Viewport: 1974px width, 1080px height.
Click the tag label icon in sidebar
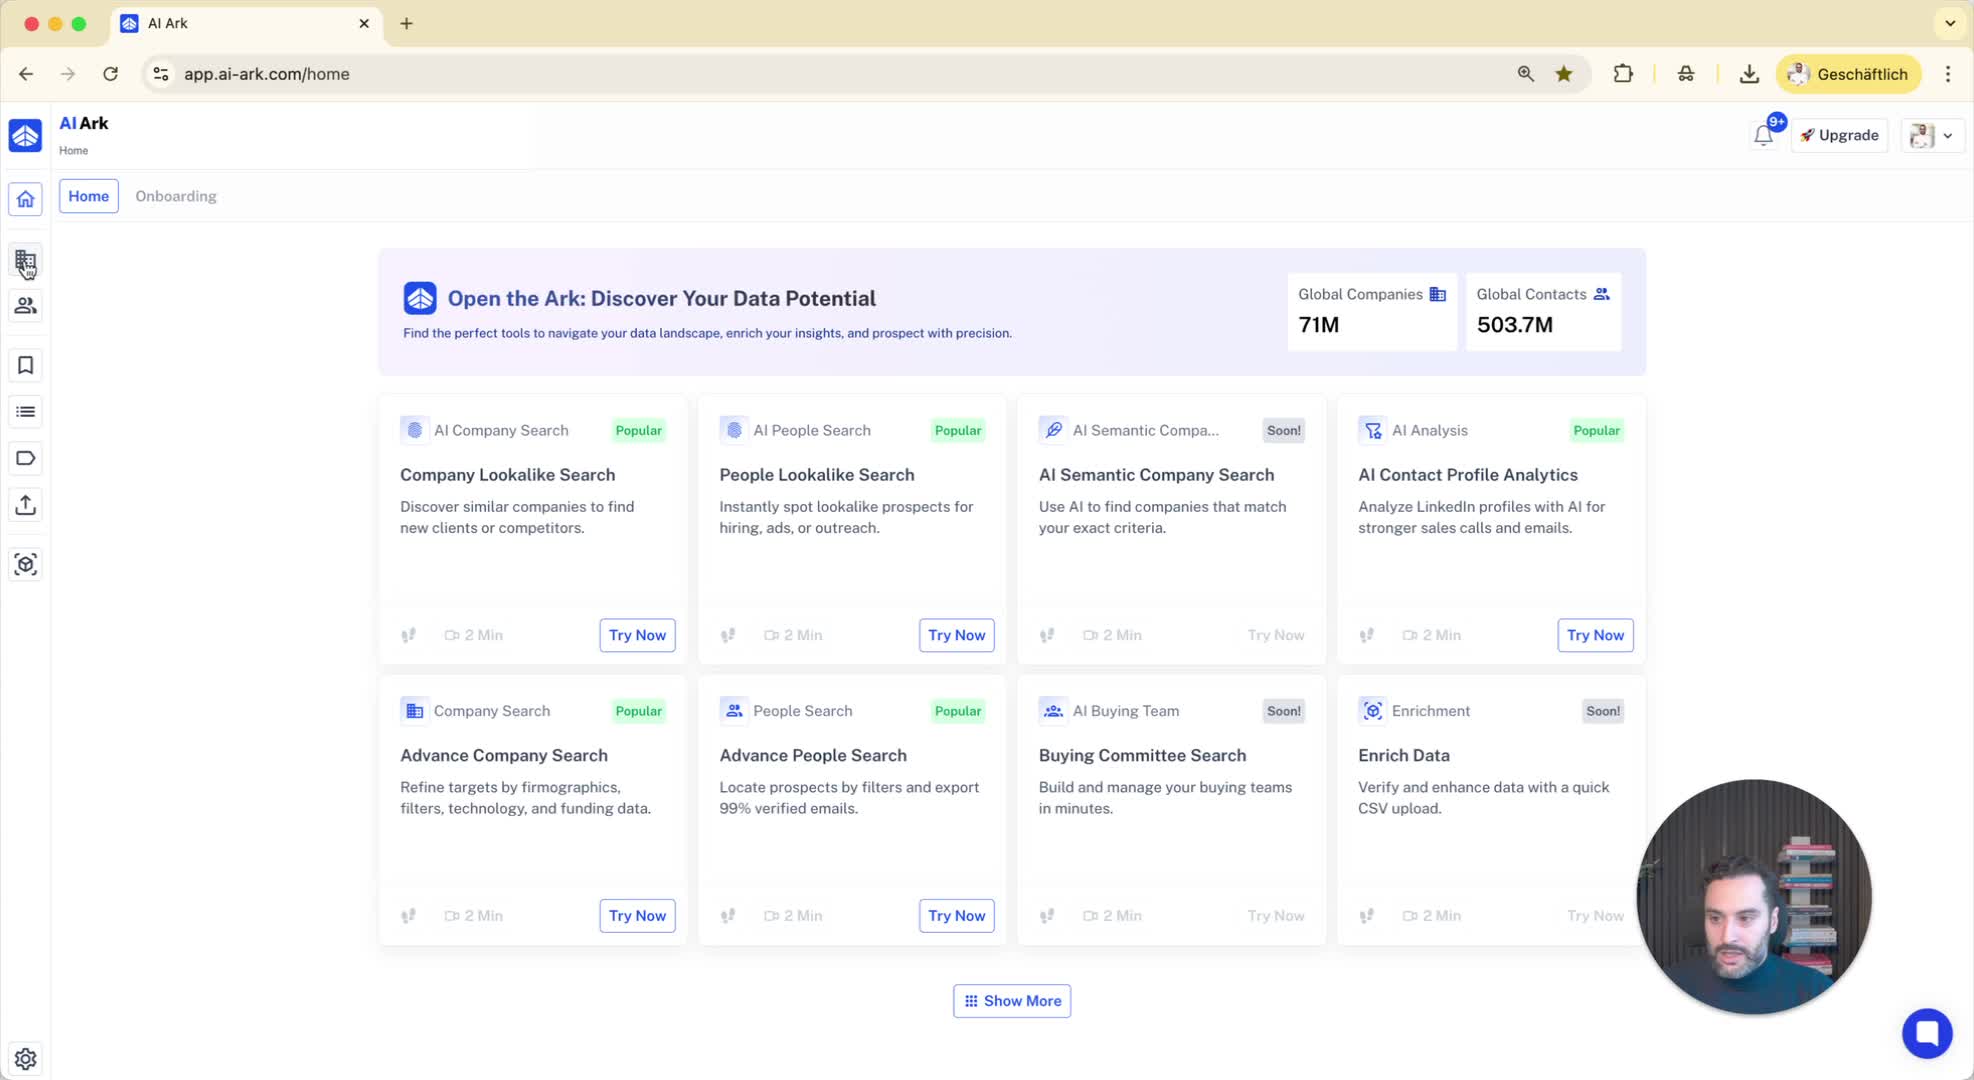[25, 458]
